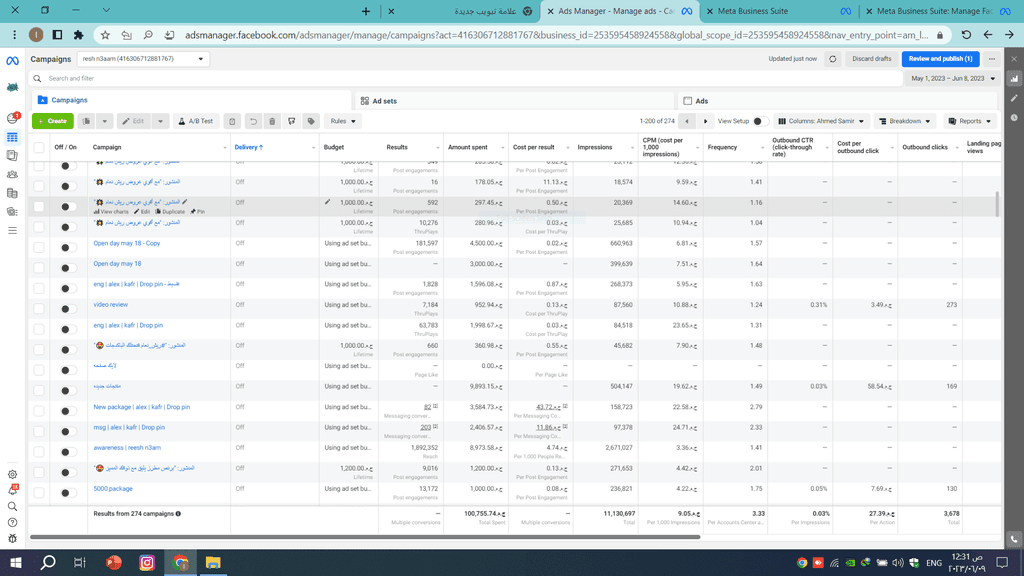Screen dimensions: 1024x576
Task: Open the Campaign column header menu arrow
Action: 225,148
